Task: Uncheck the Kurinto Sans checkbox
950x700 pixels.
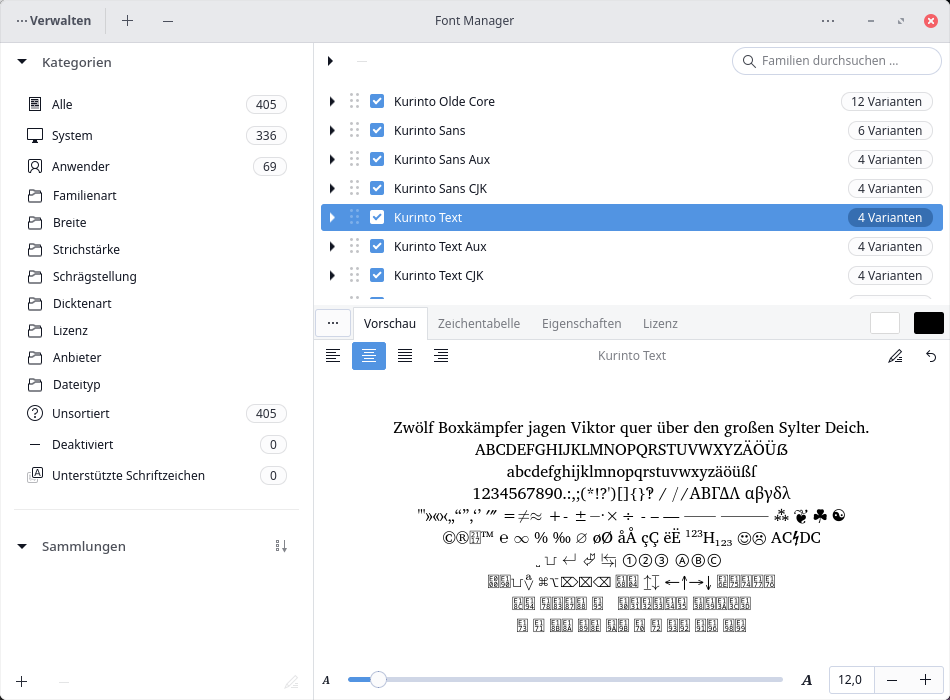Action: pyautogui.click(x=377, y=130)
